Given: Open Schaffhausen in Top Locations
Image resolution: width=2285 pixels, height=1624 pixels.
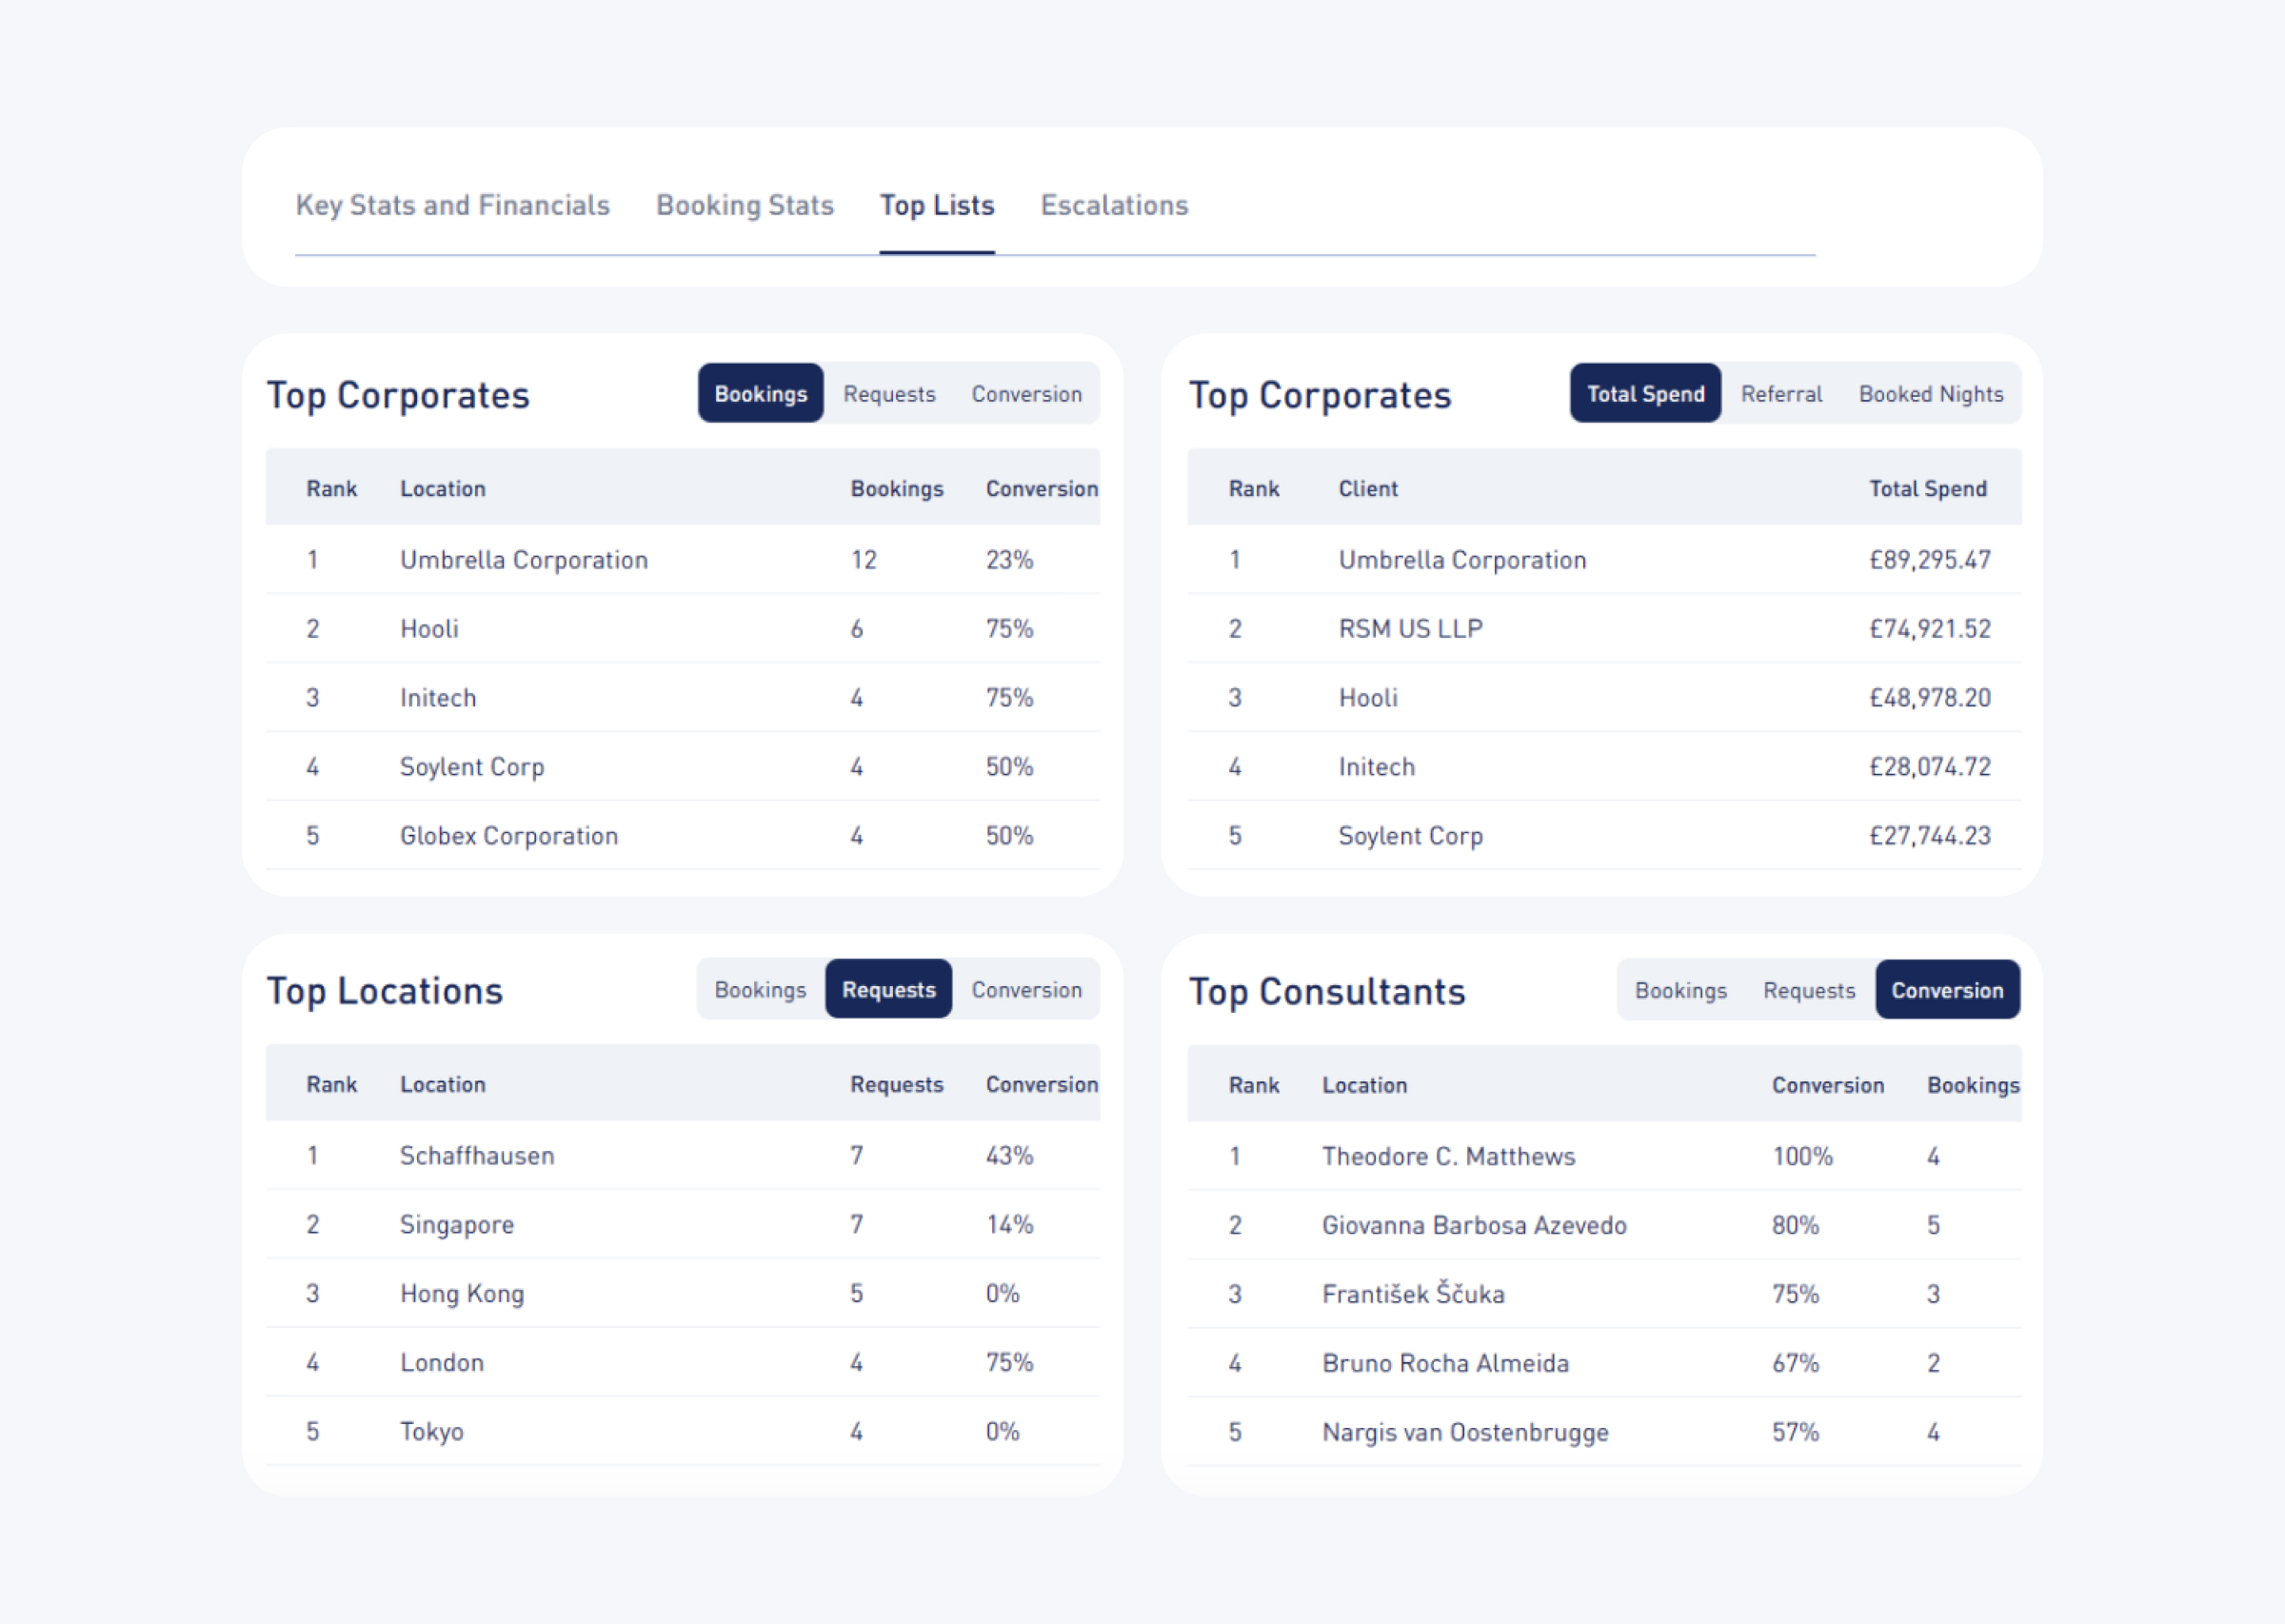Looking at the screenshot, I should click(x=477, y=1155).
